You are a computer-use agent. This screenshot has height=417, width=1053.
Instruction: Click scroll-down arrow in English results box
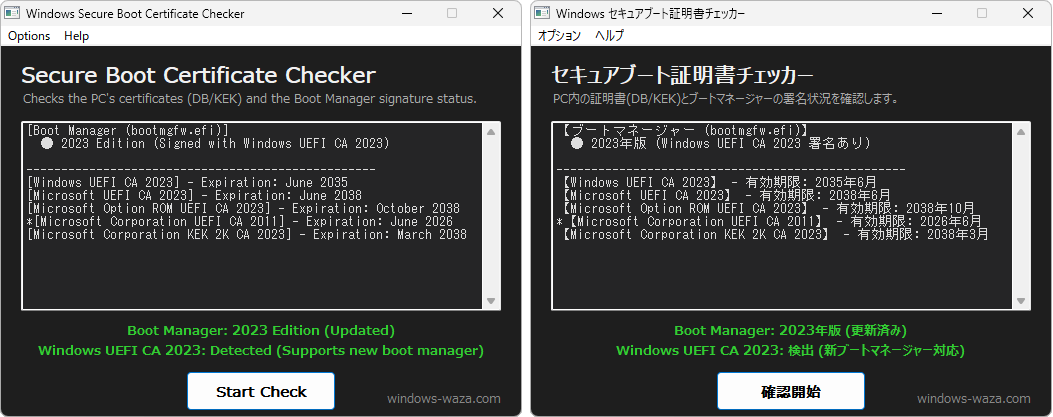[491, 301]
